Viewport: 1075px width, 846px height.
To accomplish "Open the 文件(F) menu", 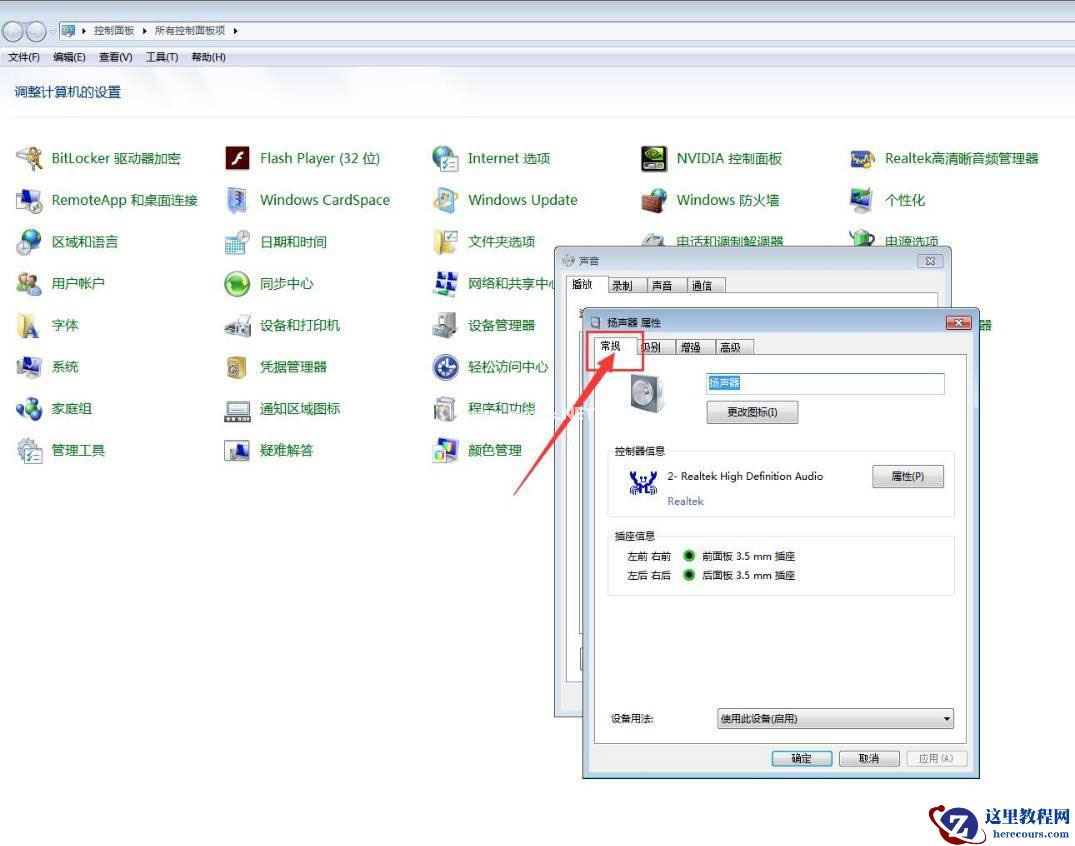I will 24,57.
